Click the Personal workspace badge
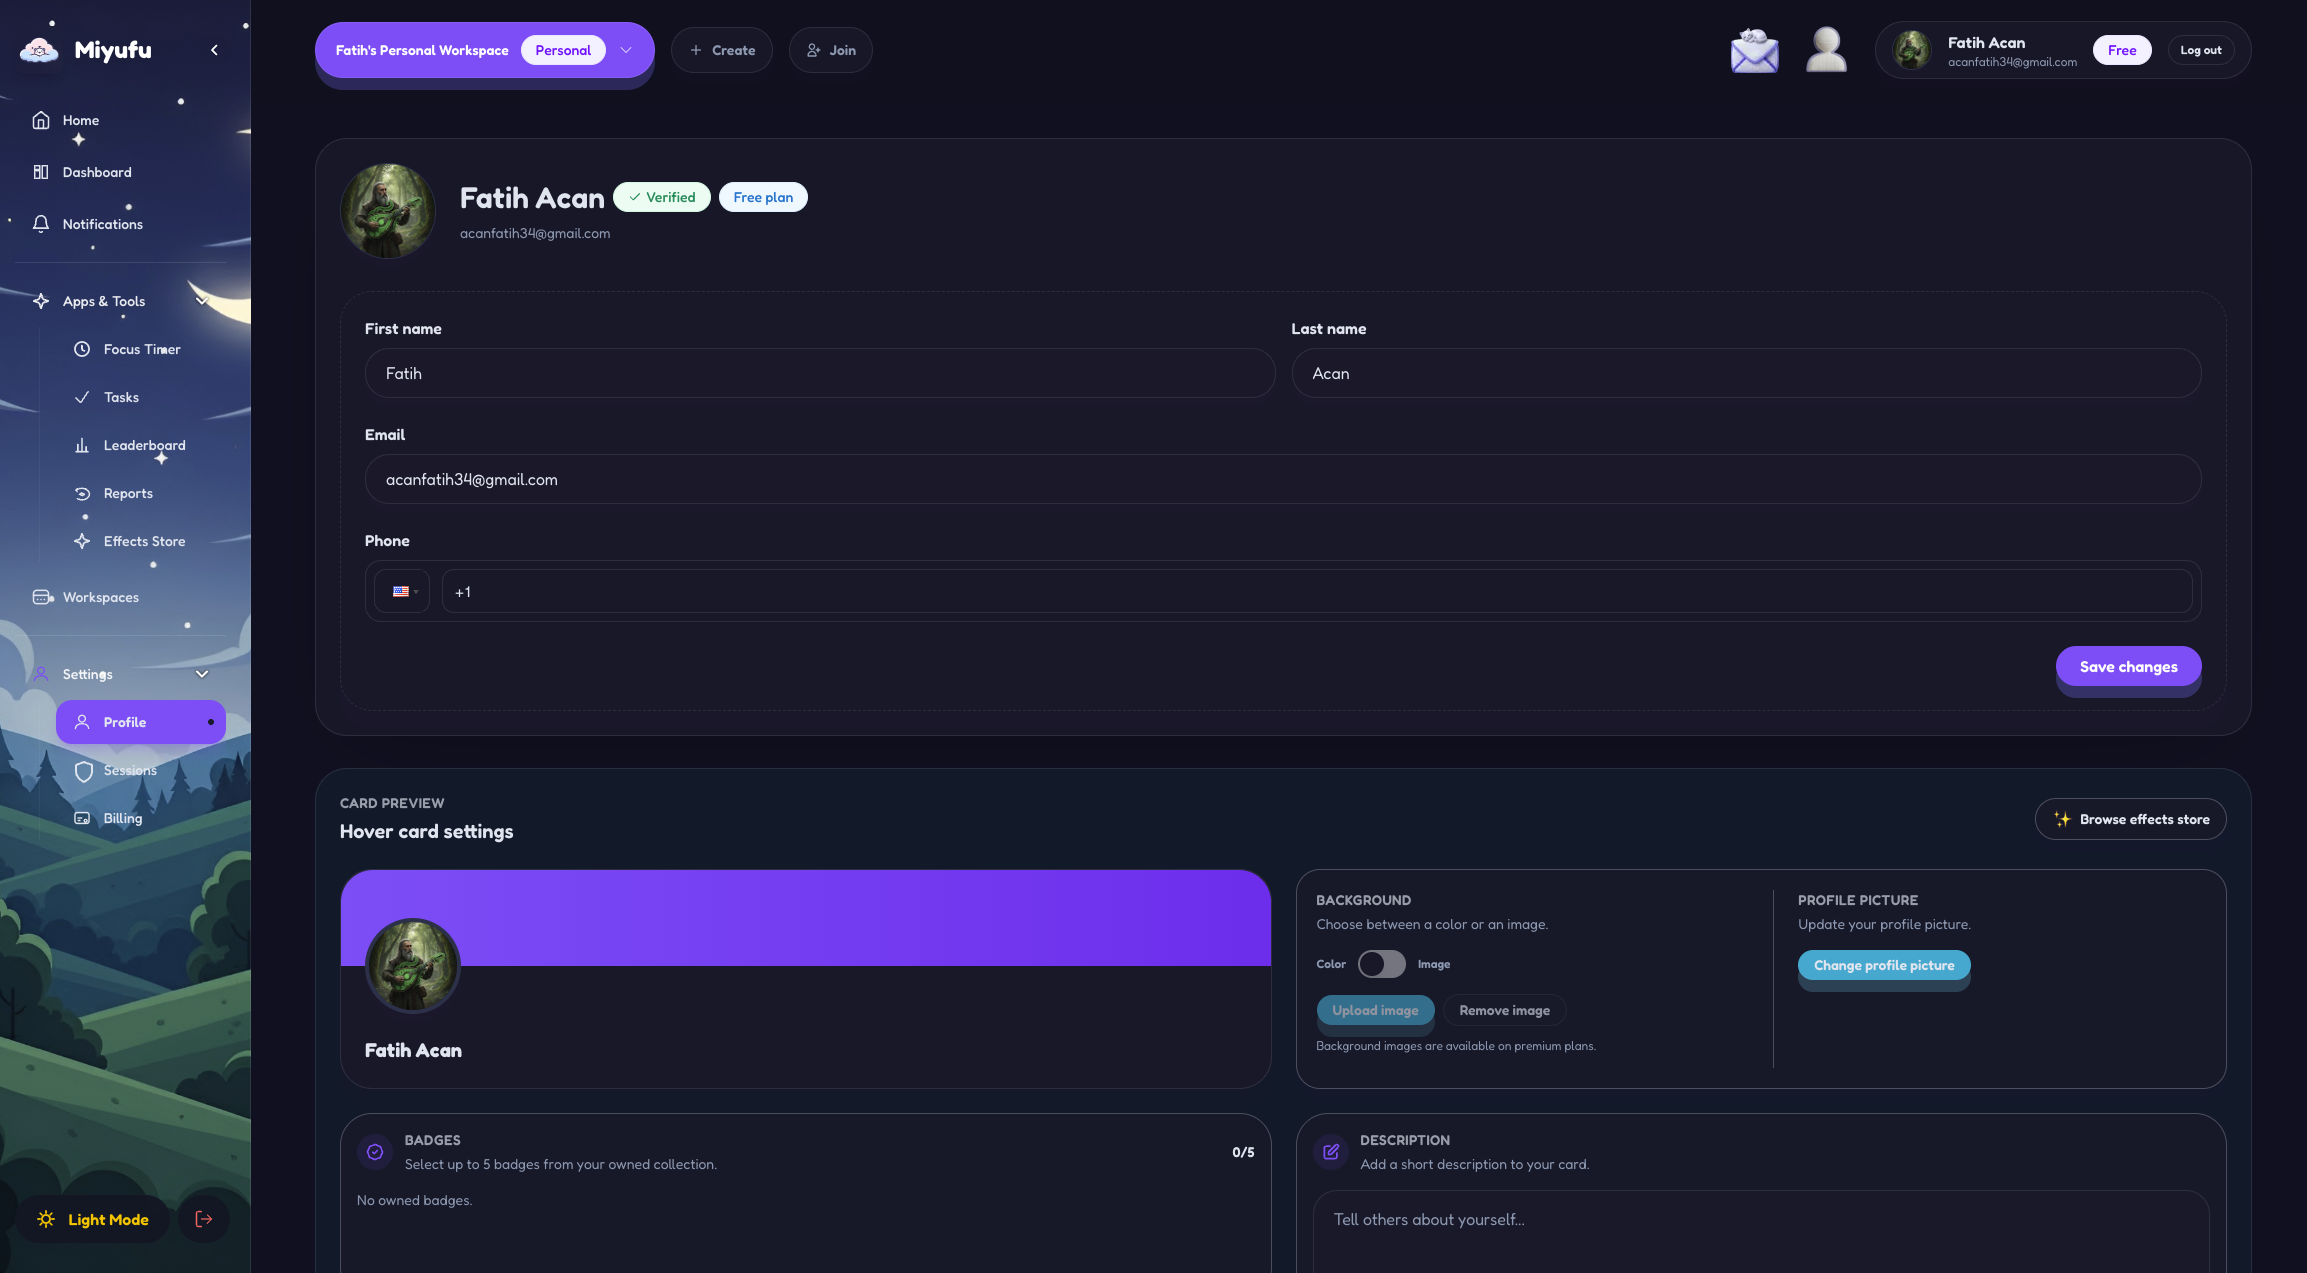 [563, 50]
